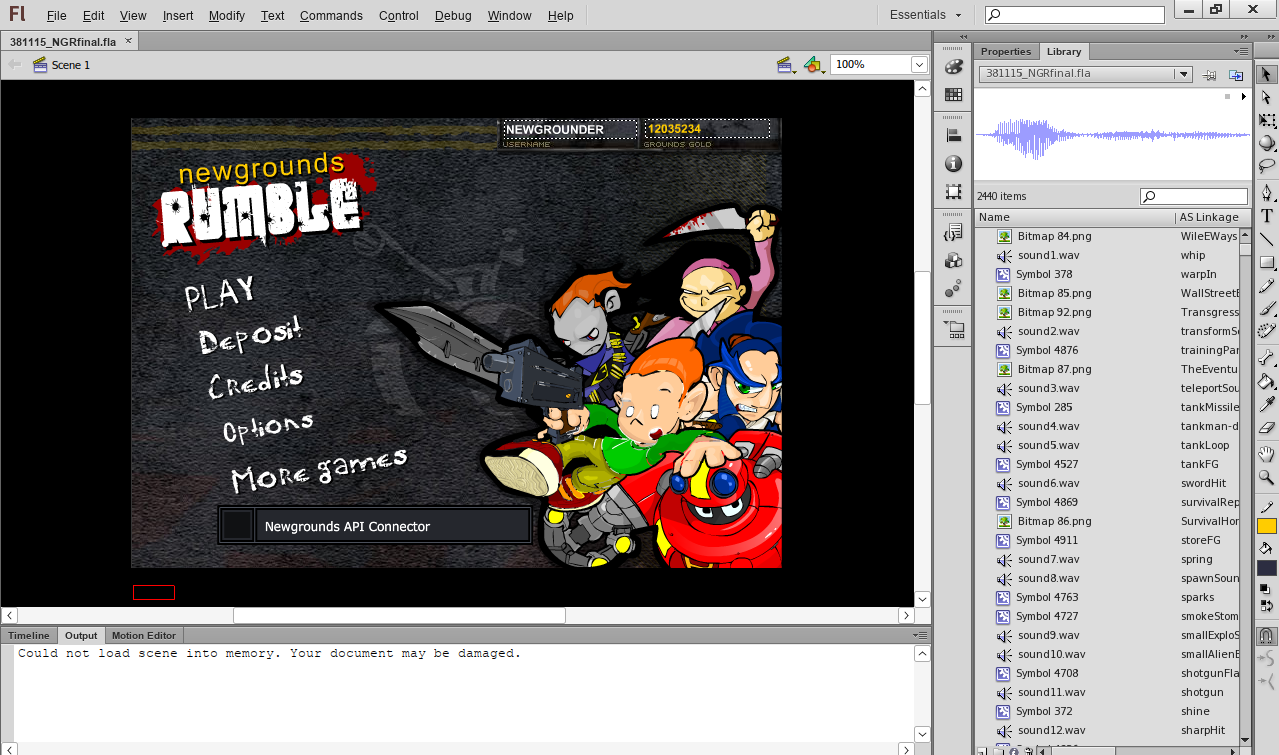The width and height of the screenshot is (1279, 755).
Task: Open the Info panel icon
Action: (x=953, y=163)
